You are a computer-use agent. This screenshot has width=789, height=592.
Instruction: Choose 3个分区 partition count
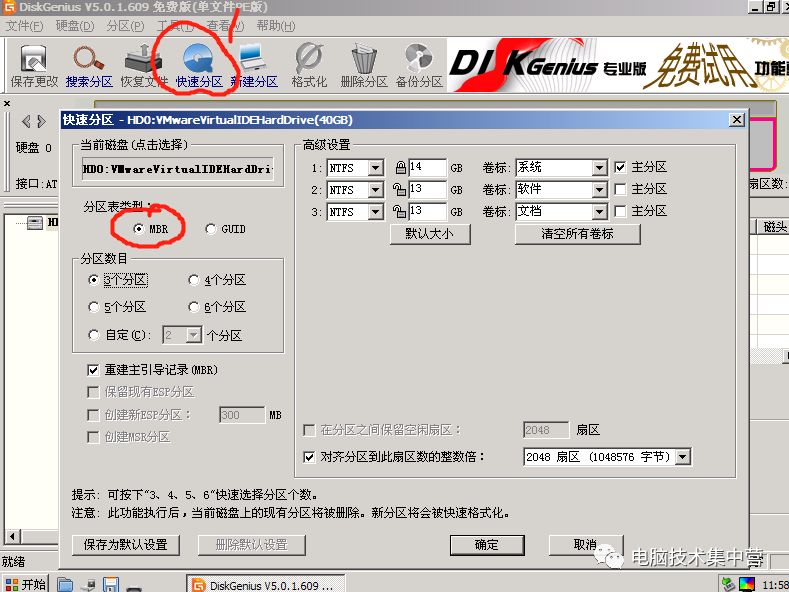point(118,280)
